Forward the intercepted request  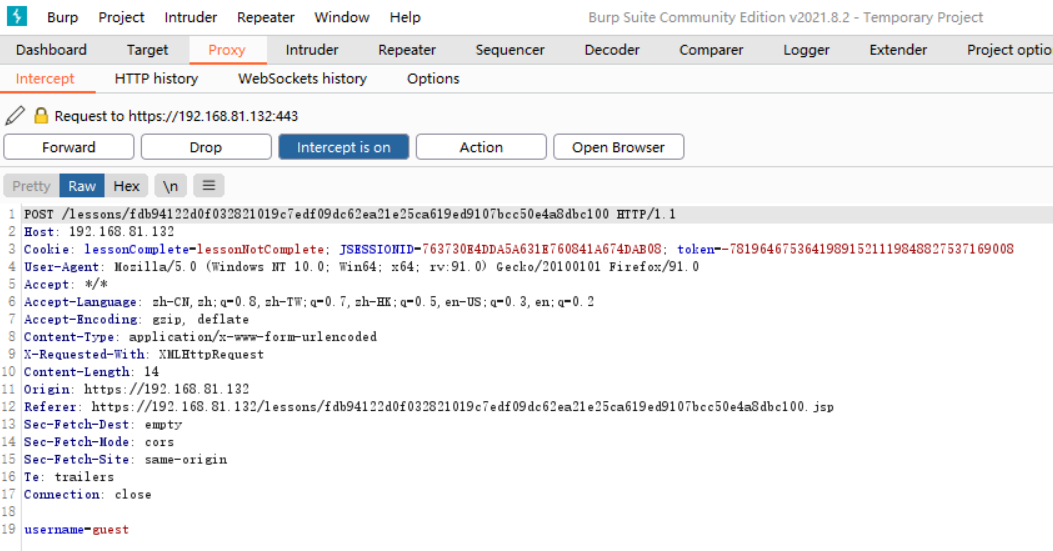click(69, 147)
